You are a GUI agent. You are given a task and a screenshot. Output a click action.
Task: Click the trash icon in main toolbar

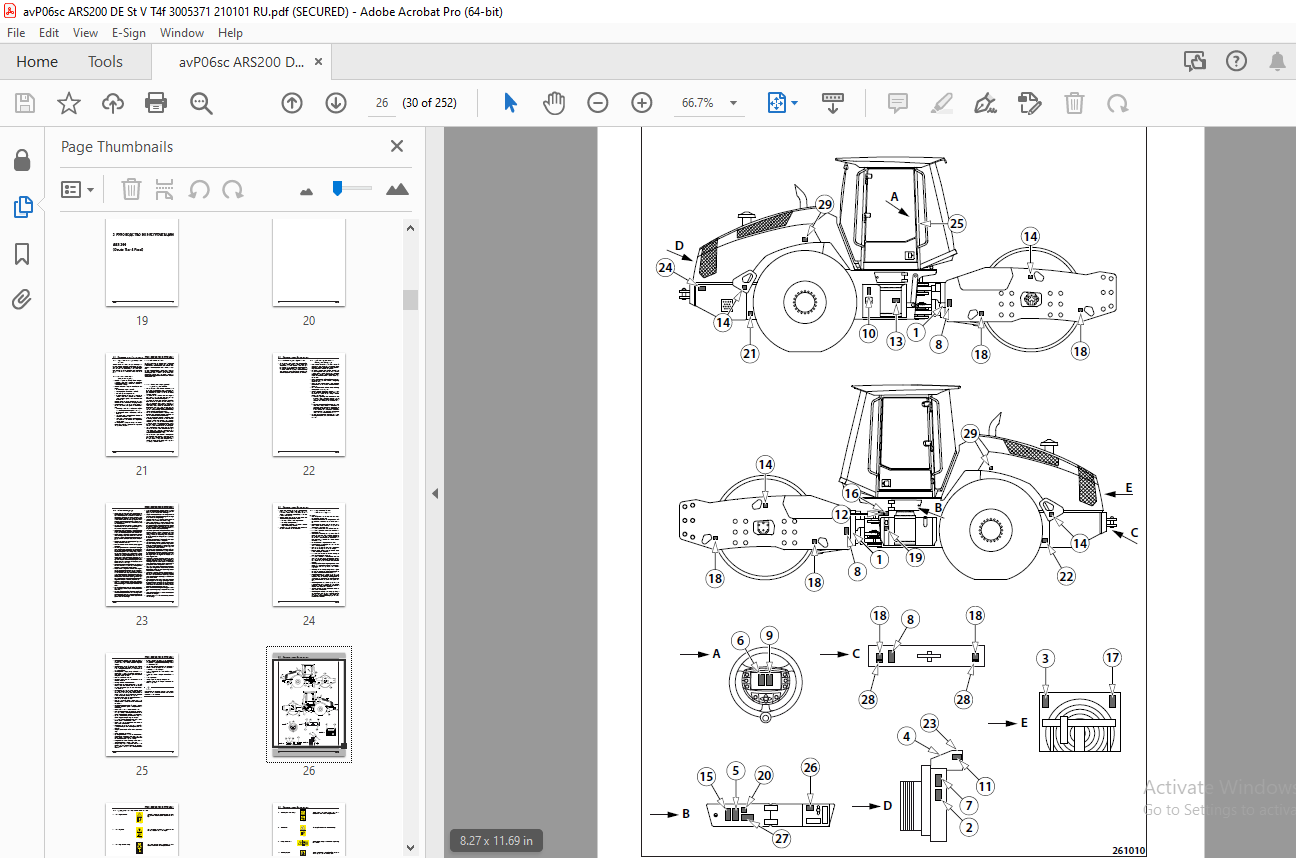pyautogui.click(x=1074, y=103)
